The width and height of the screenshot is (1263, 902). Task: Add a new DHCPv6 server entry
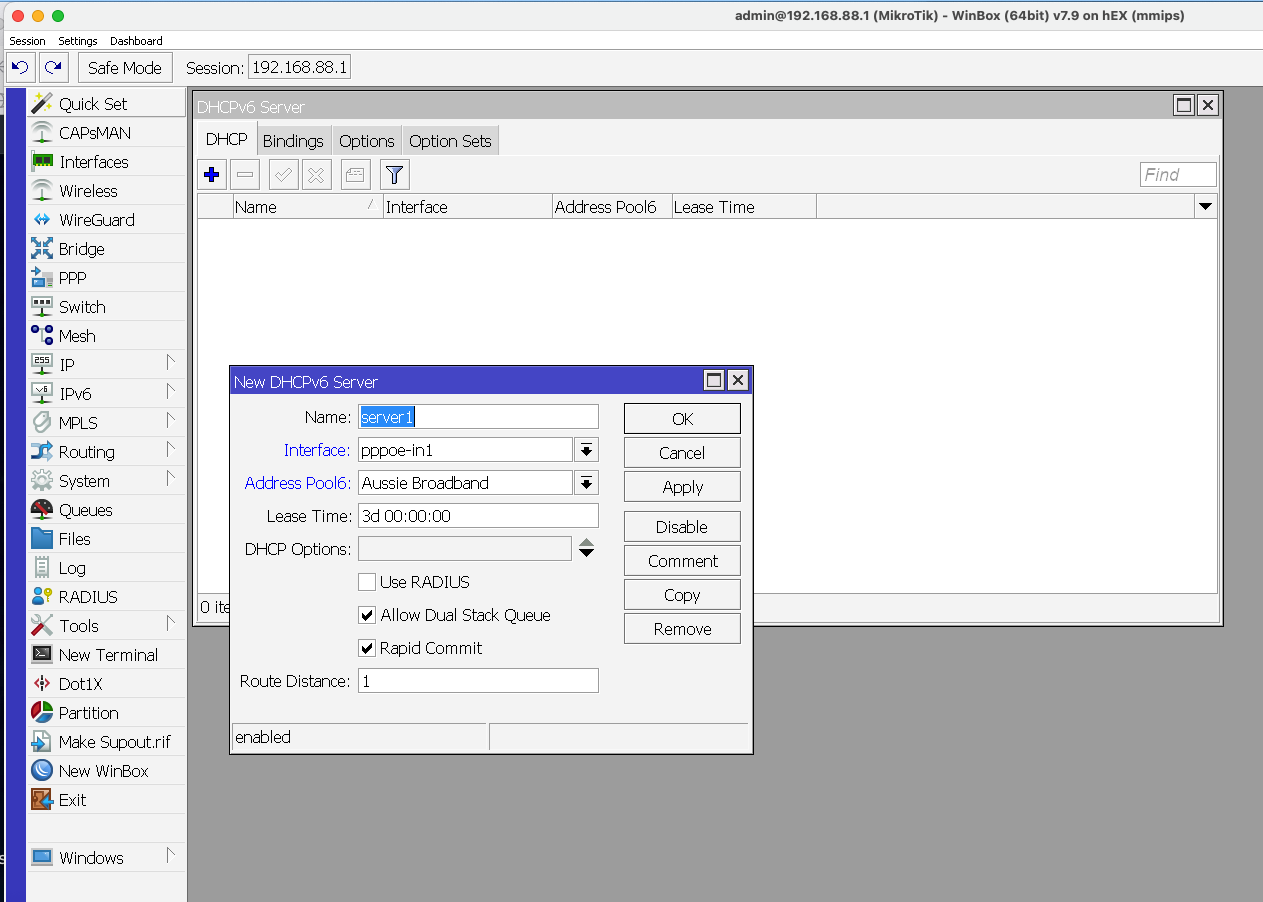point(211,174)
